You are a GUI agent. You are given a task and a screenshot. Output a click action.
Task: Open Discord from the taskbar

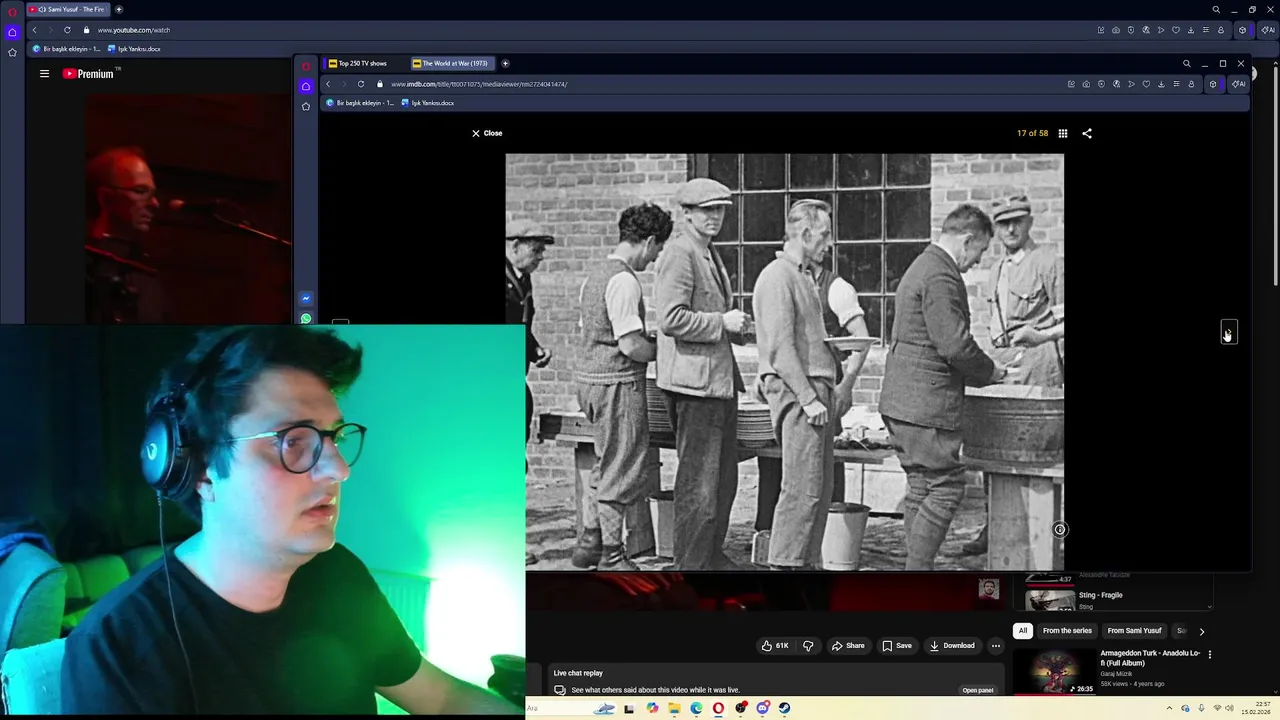coord(762,708)
